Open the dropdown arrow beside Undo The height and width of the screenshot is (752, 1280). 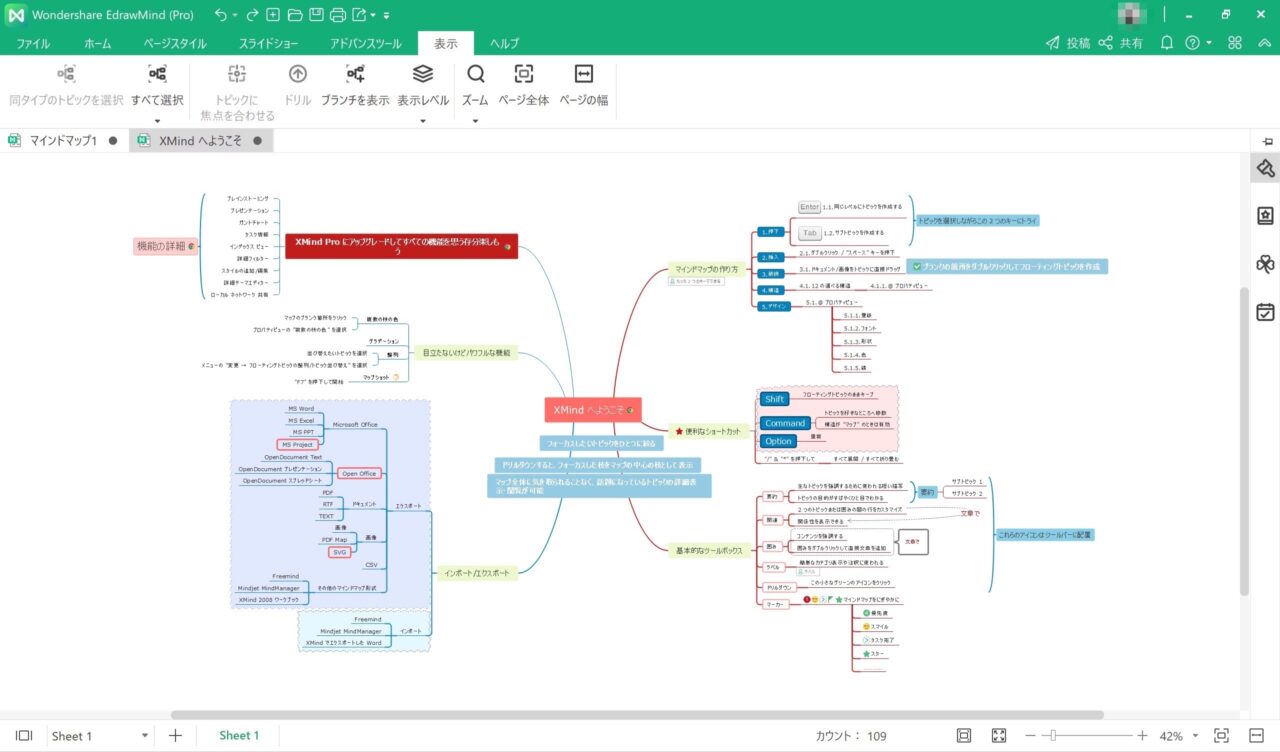tap(235, 16)
